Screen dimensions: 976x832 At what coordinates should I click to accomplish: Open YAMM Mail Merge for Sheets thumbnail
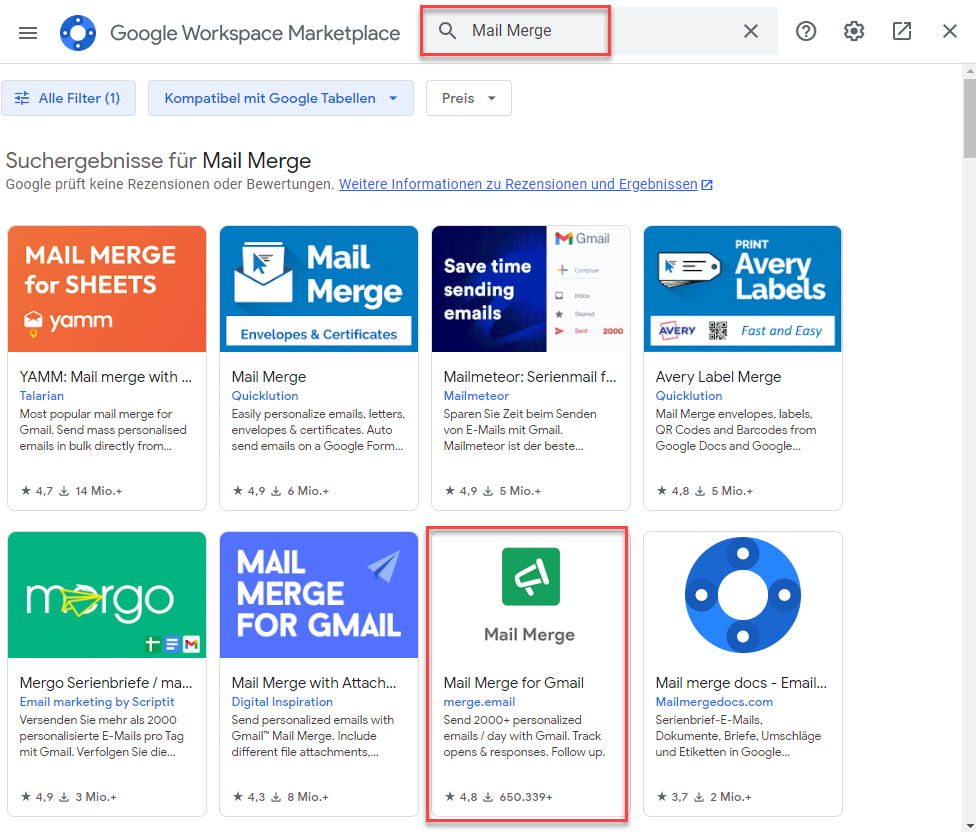point(107,289)
